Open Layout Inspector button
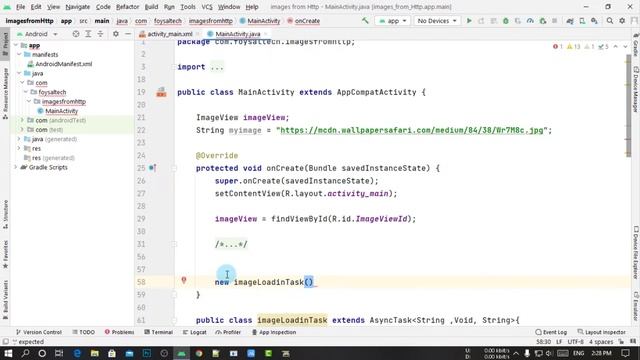This screenshot has width=640, height=360. (602, 332)
